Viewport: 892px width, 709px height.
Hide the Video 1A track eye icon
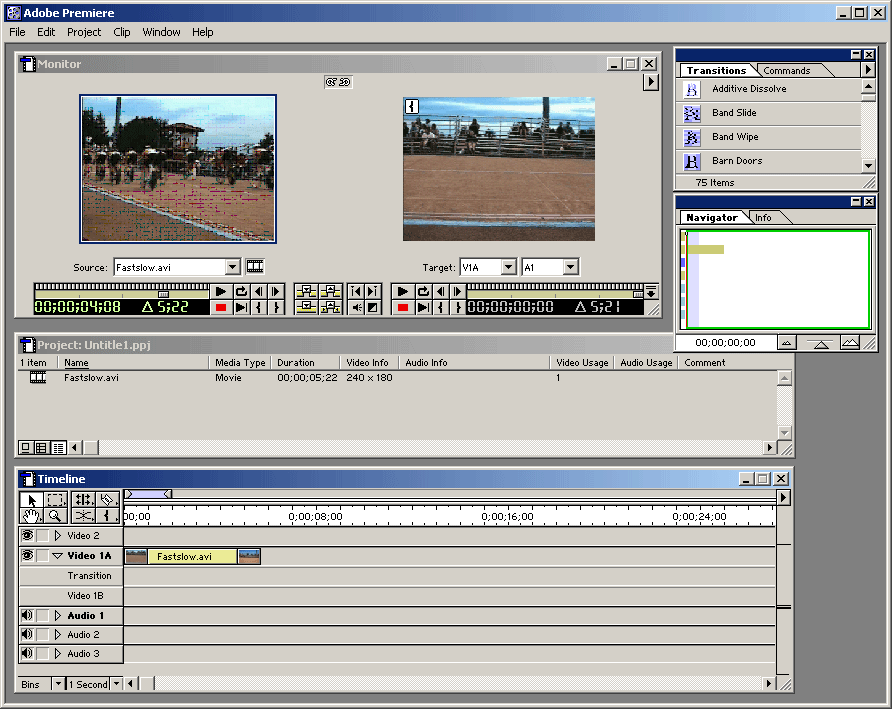27,555
